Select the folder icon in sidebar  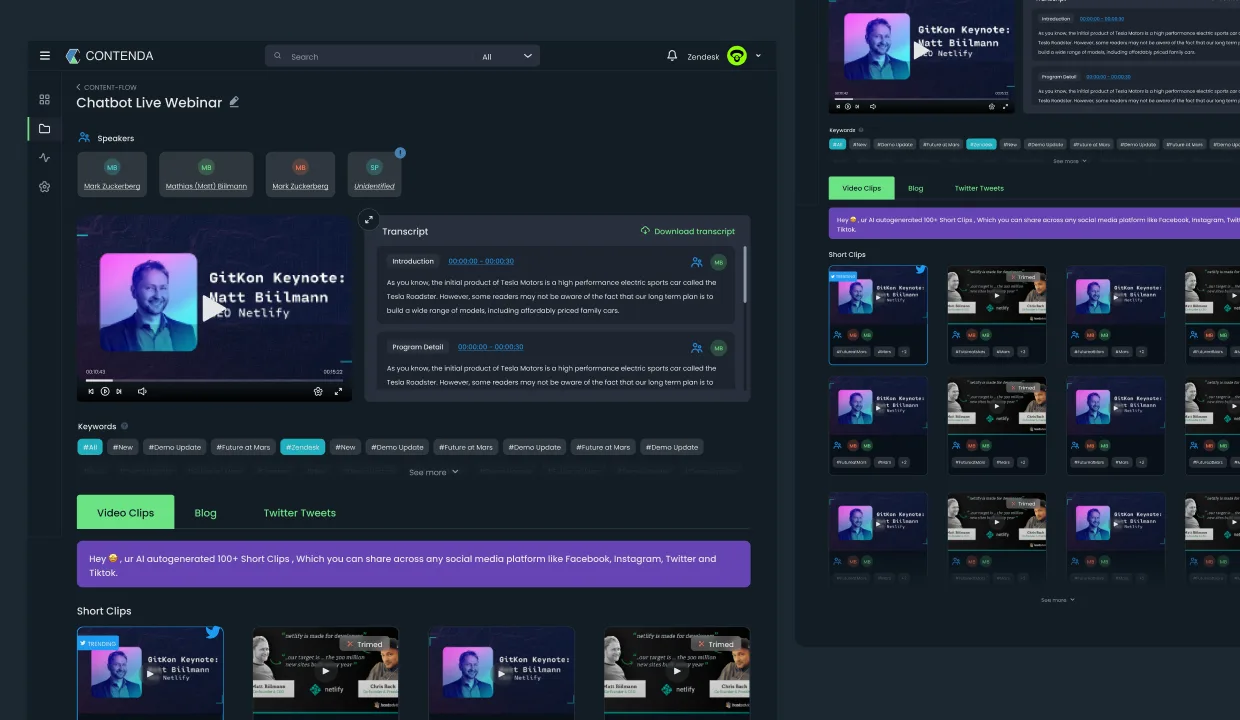44,128
